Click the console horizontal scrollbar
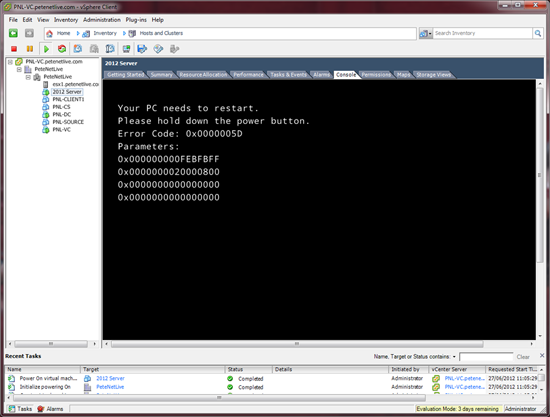This screenshot has height=417, width=550. (297, 344)
